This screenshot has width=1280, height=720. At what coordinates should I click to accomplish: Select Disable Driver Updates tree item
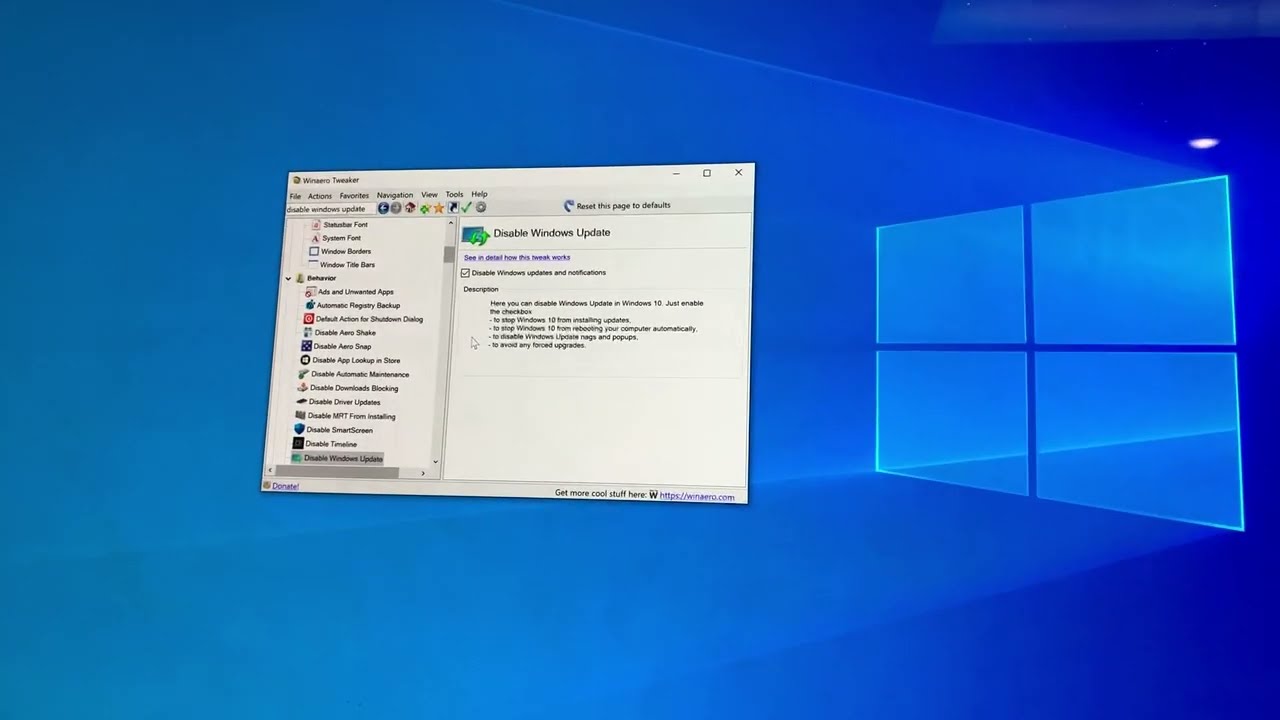pyautogui.click(x=344, y=402)
